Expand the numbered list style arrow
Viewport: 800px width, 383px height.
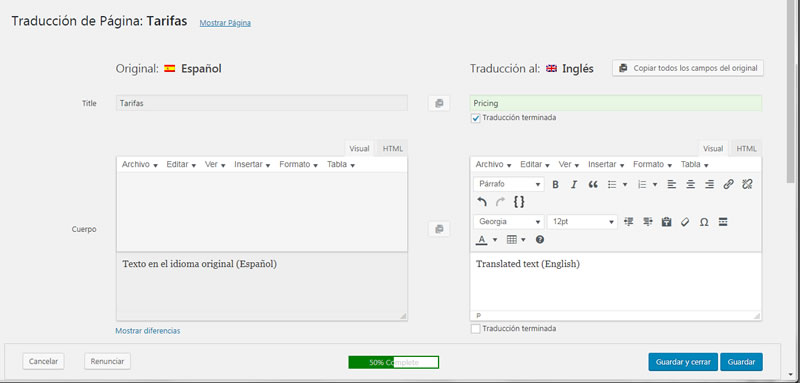(x=655, y=185)
